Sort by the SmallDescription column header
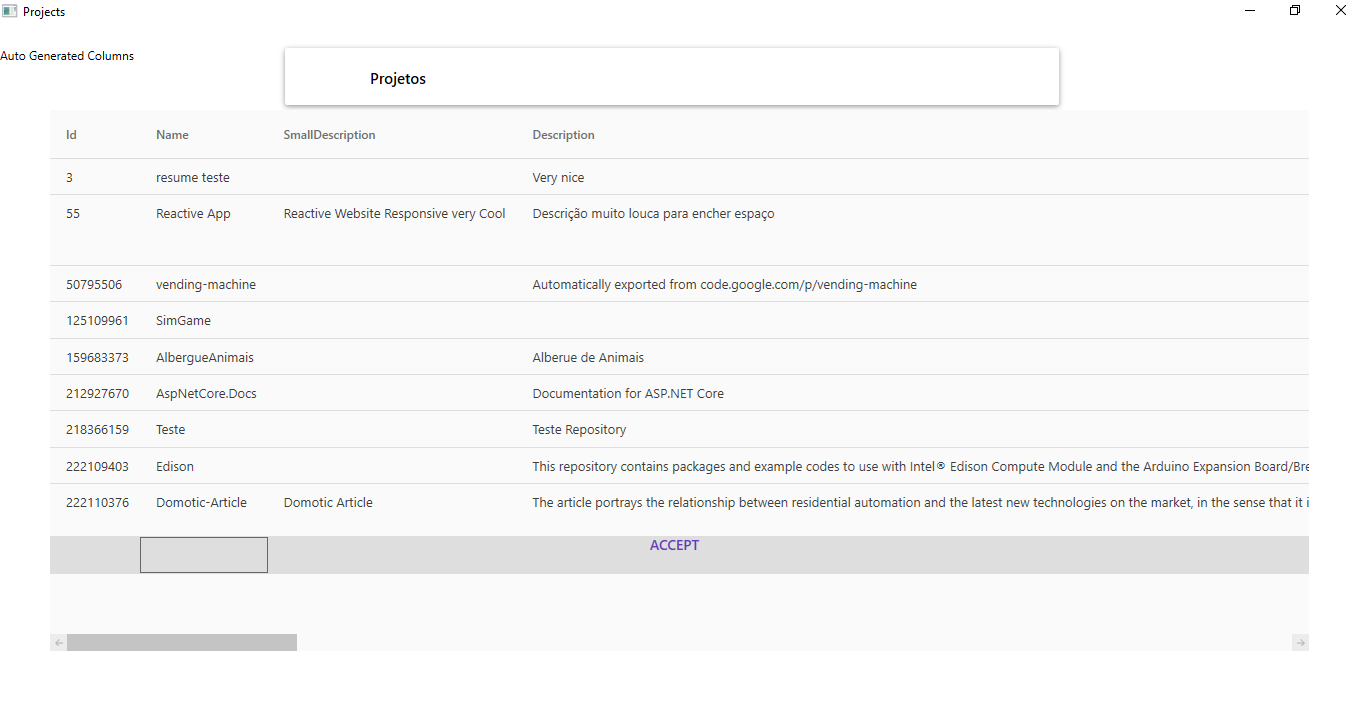This screenshot has width=1366, height=728. tap(329, 135)
